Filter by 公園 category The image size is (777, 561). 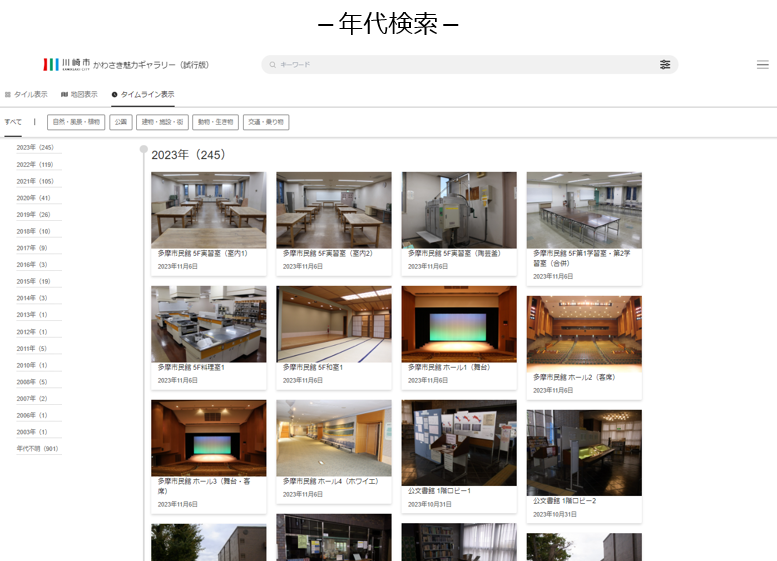[120, 122]
